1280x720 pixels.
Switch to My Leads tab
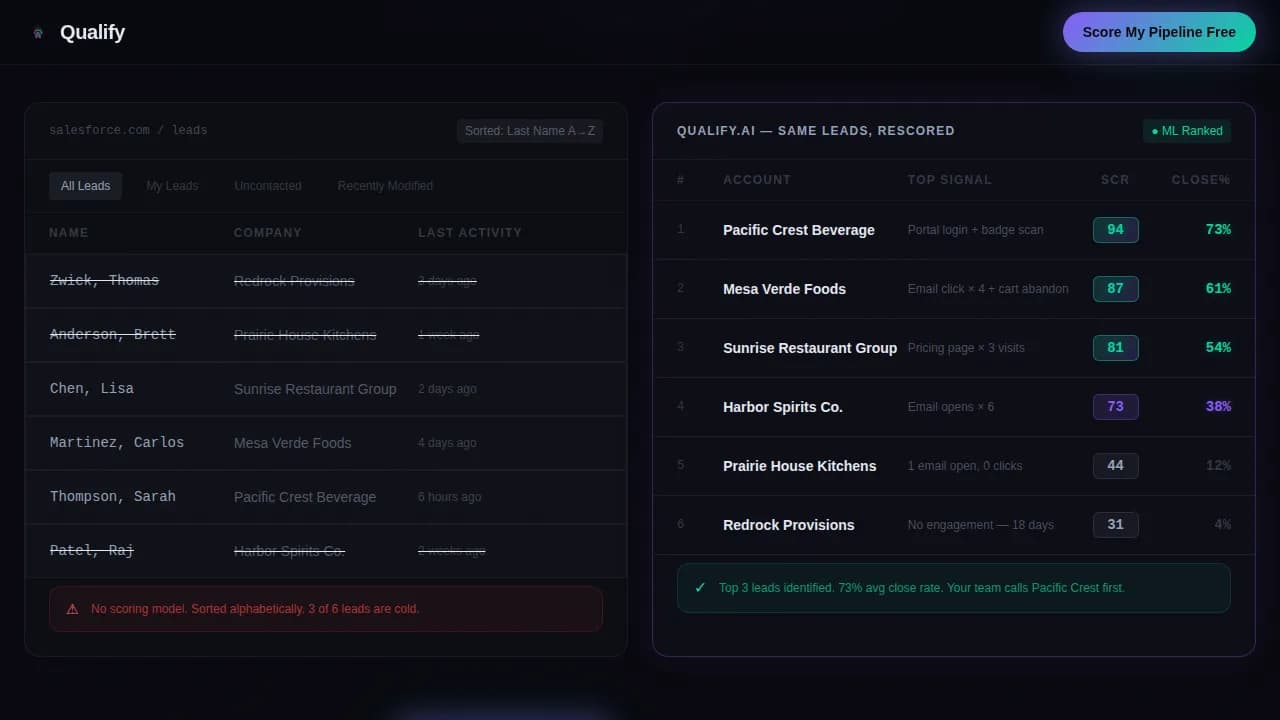172,186
